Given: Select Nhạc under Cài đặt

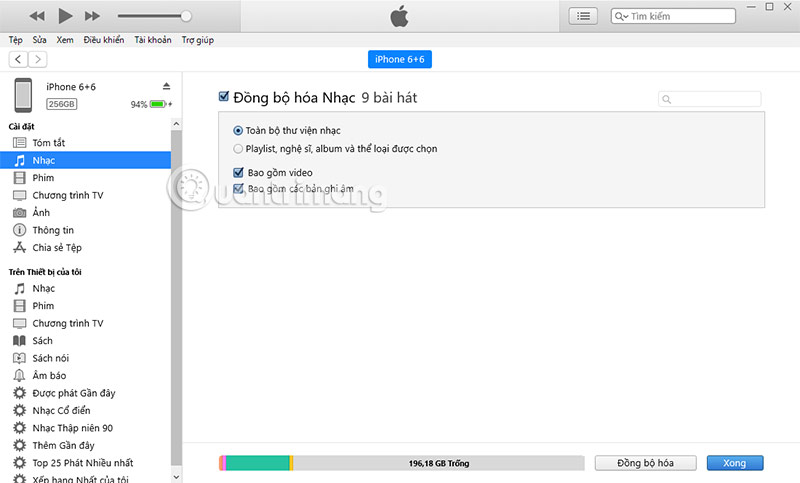Looking at the screenshot, I should pos(85,160).
